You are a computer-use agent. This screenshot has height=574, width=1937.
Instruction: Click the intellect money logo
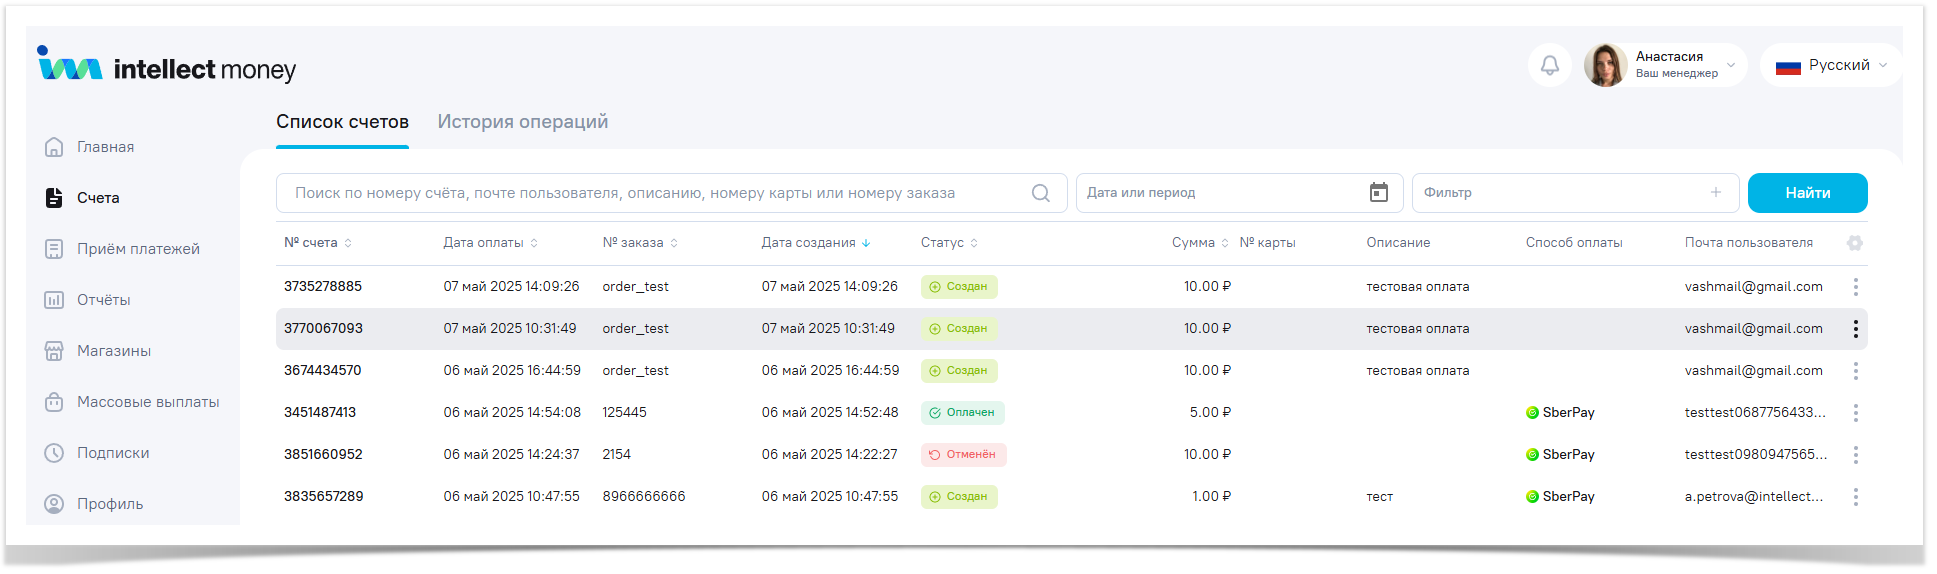pyautogui.click(x=166, y=66)
